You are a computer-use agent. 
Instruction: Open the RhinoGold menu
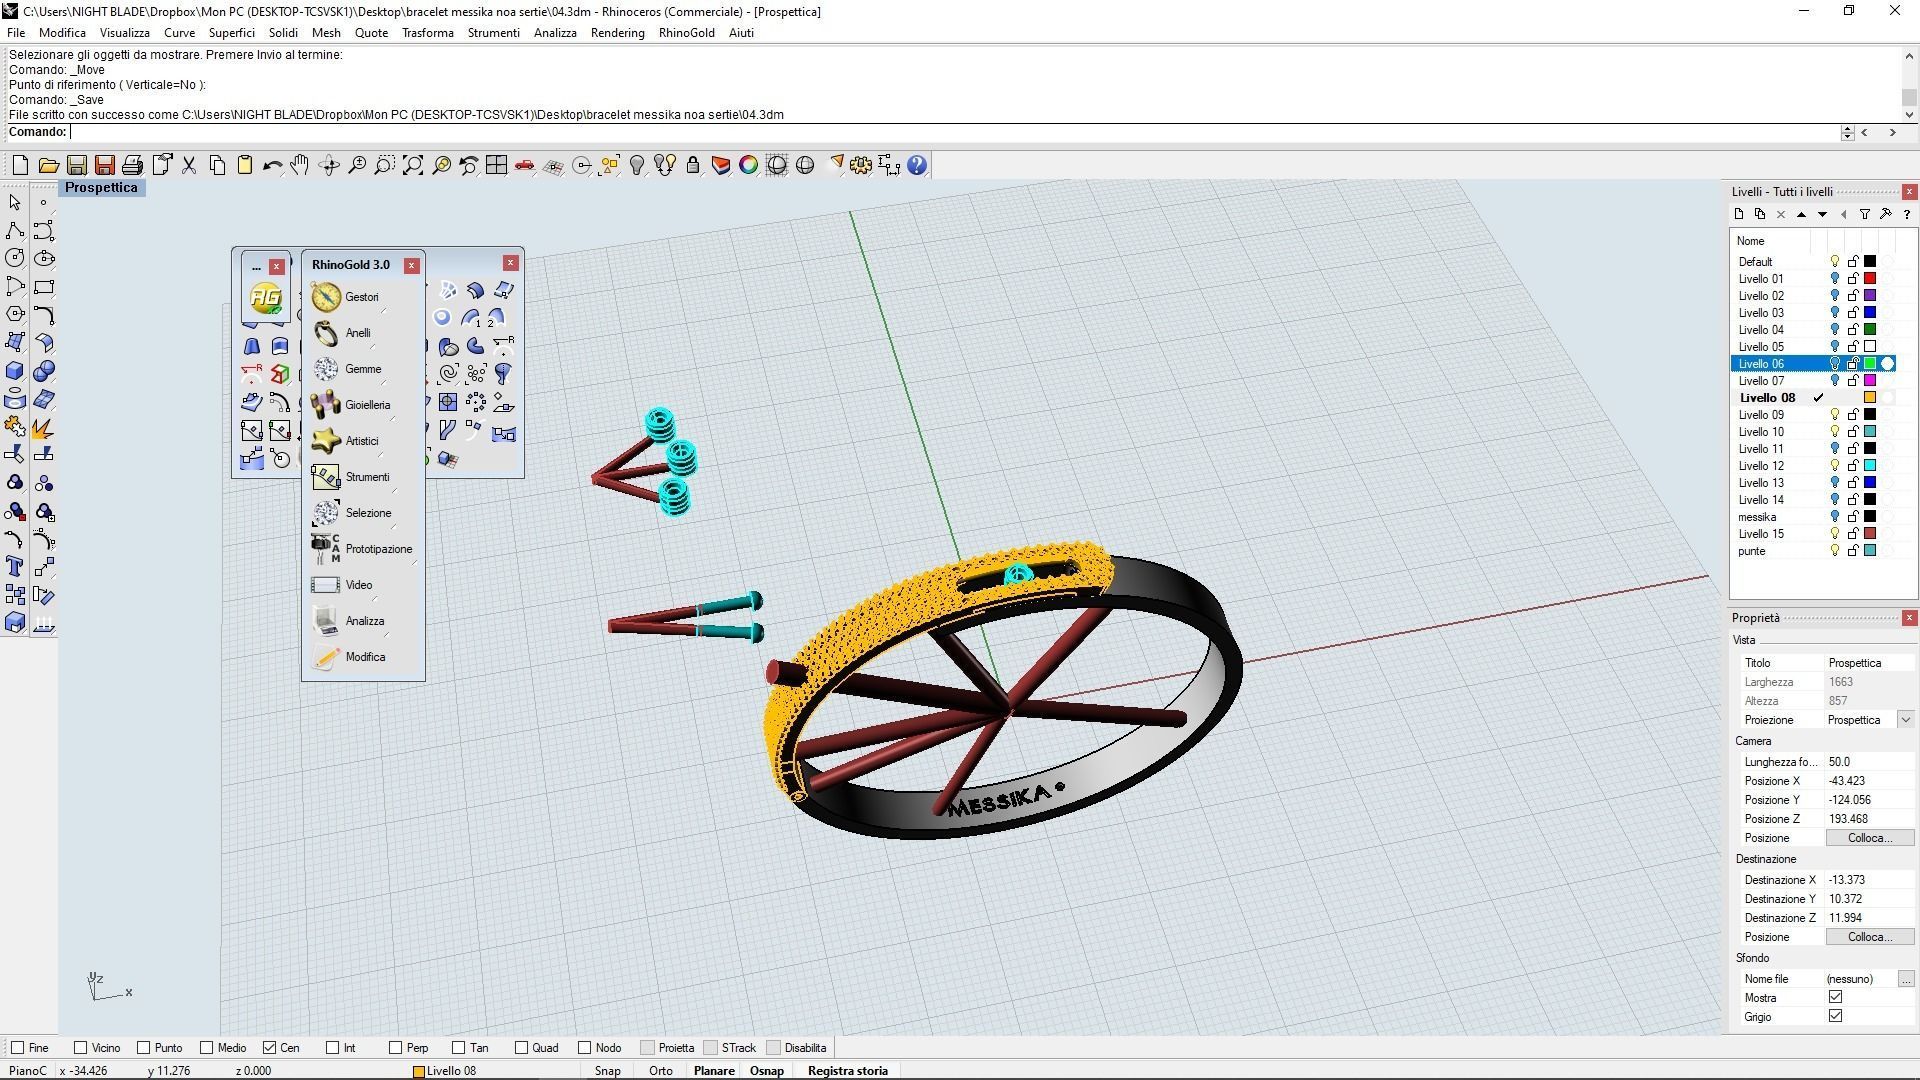pos(686,33)
